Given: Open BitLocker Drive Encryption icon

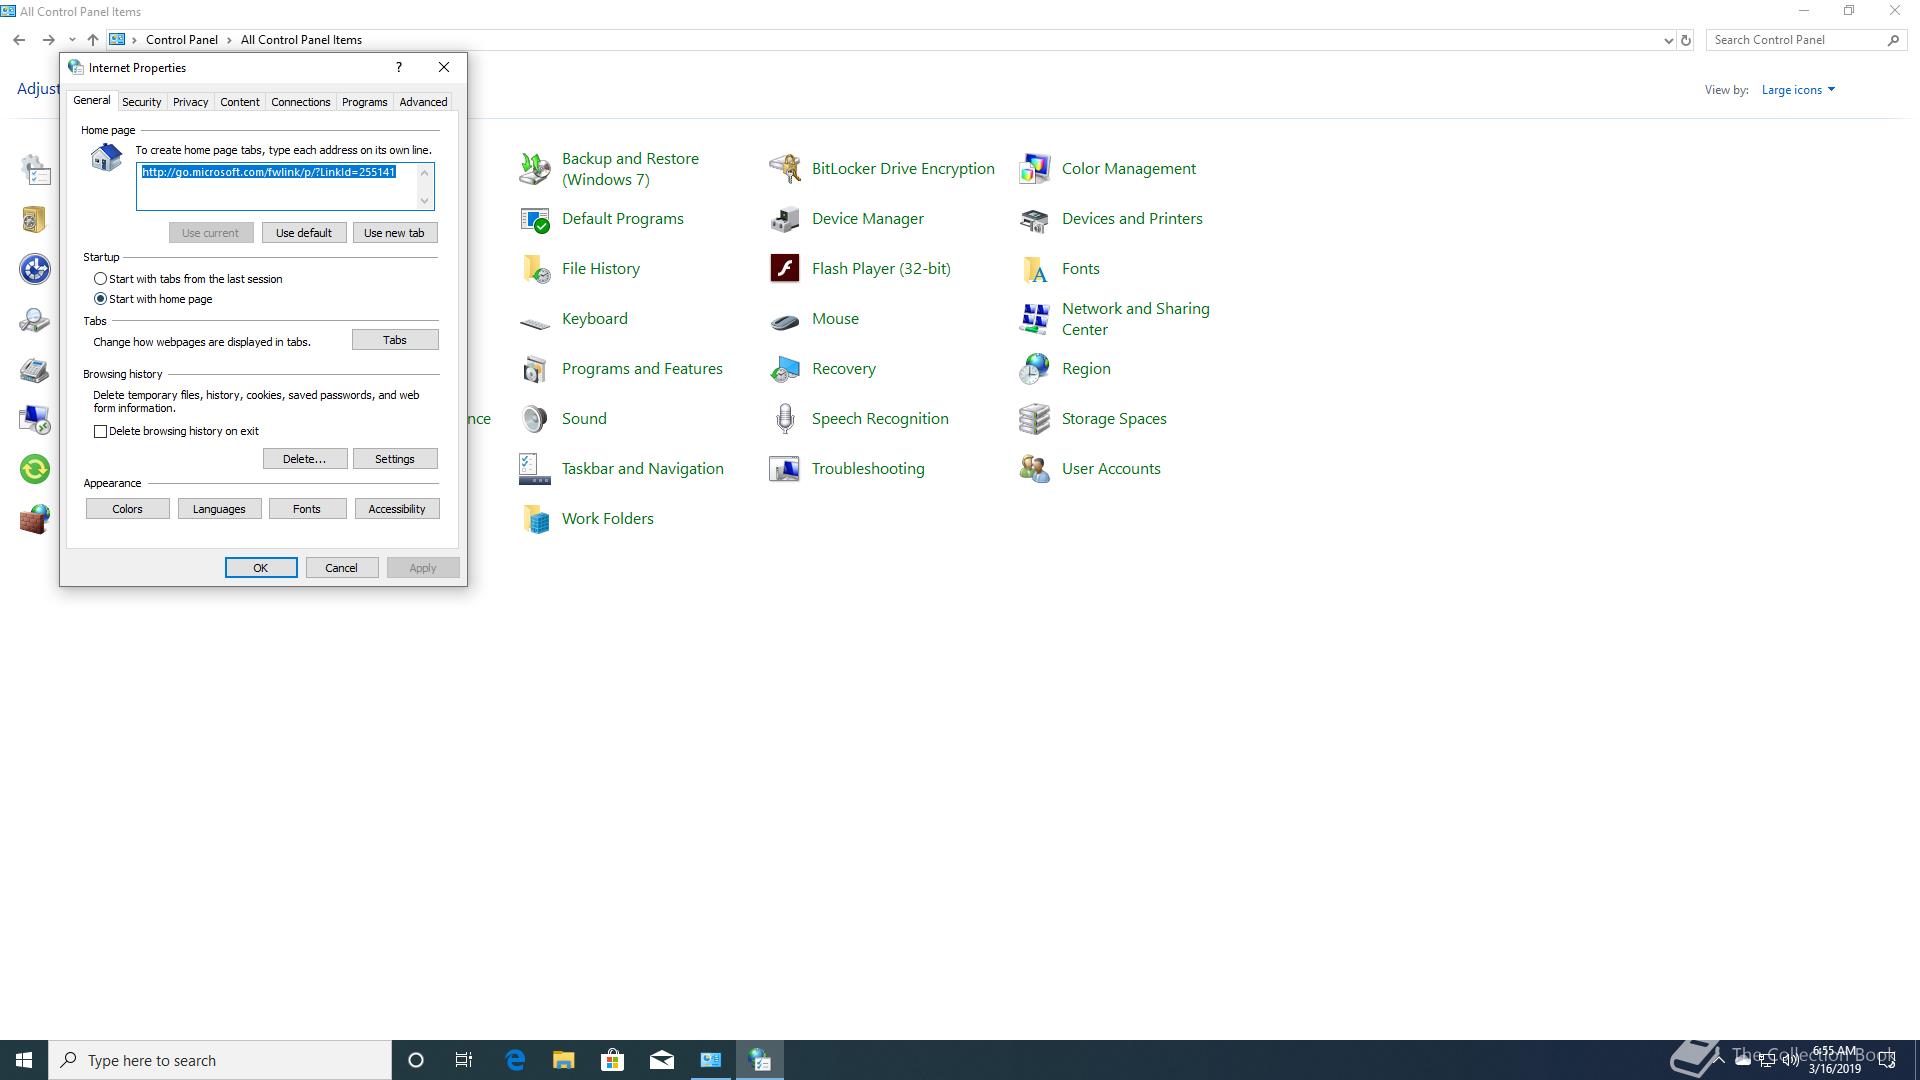Looking at the screenshot, I should point(784,168).
